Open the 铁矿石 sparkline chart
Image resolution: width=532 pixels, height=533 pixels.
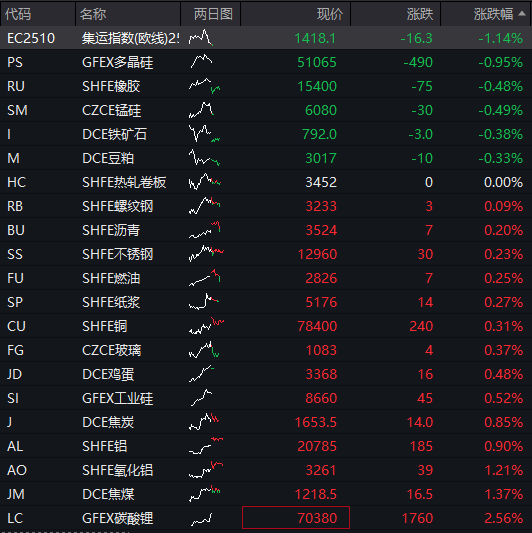tap(205, 134)
